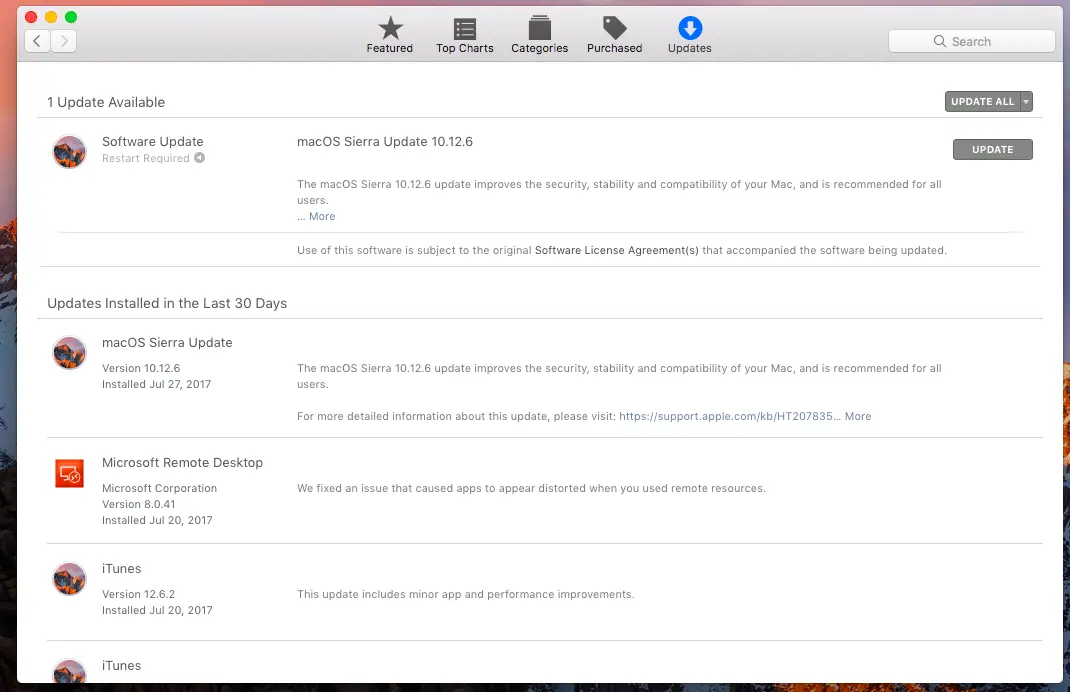Open the Update All dropdown arrow
This screenshot has height=692, width=1070.
(x=1026, y=102)
